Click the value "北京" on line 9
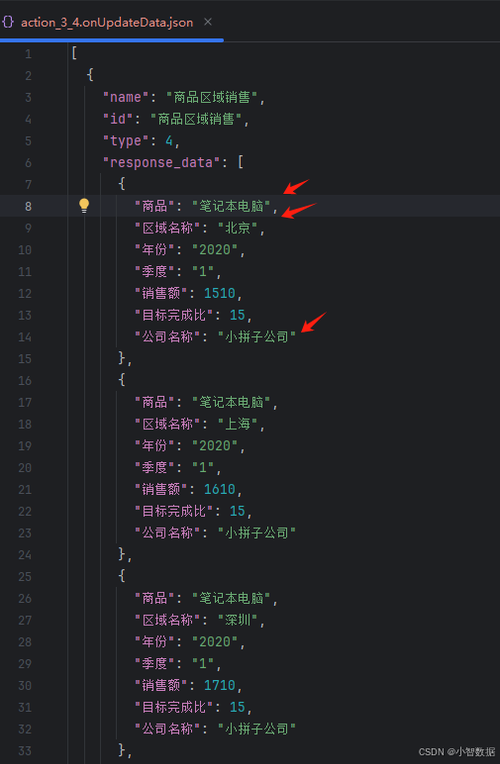This screenshot has height=764, width=500. [237, 228]
